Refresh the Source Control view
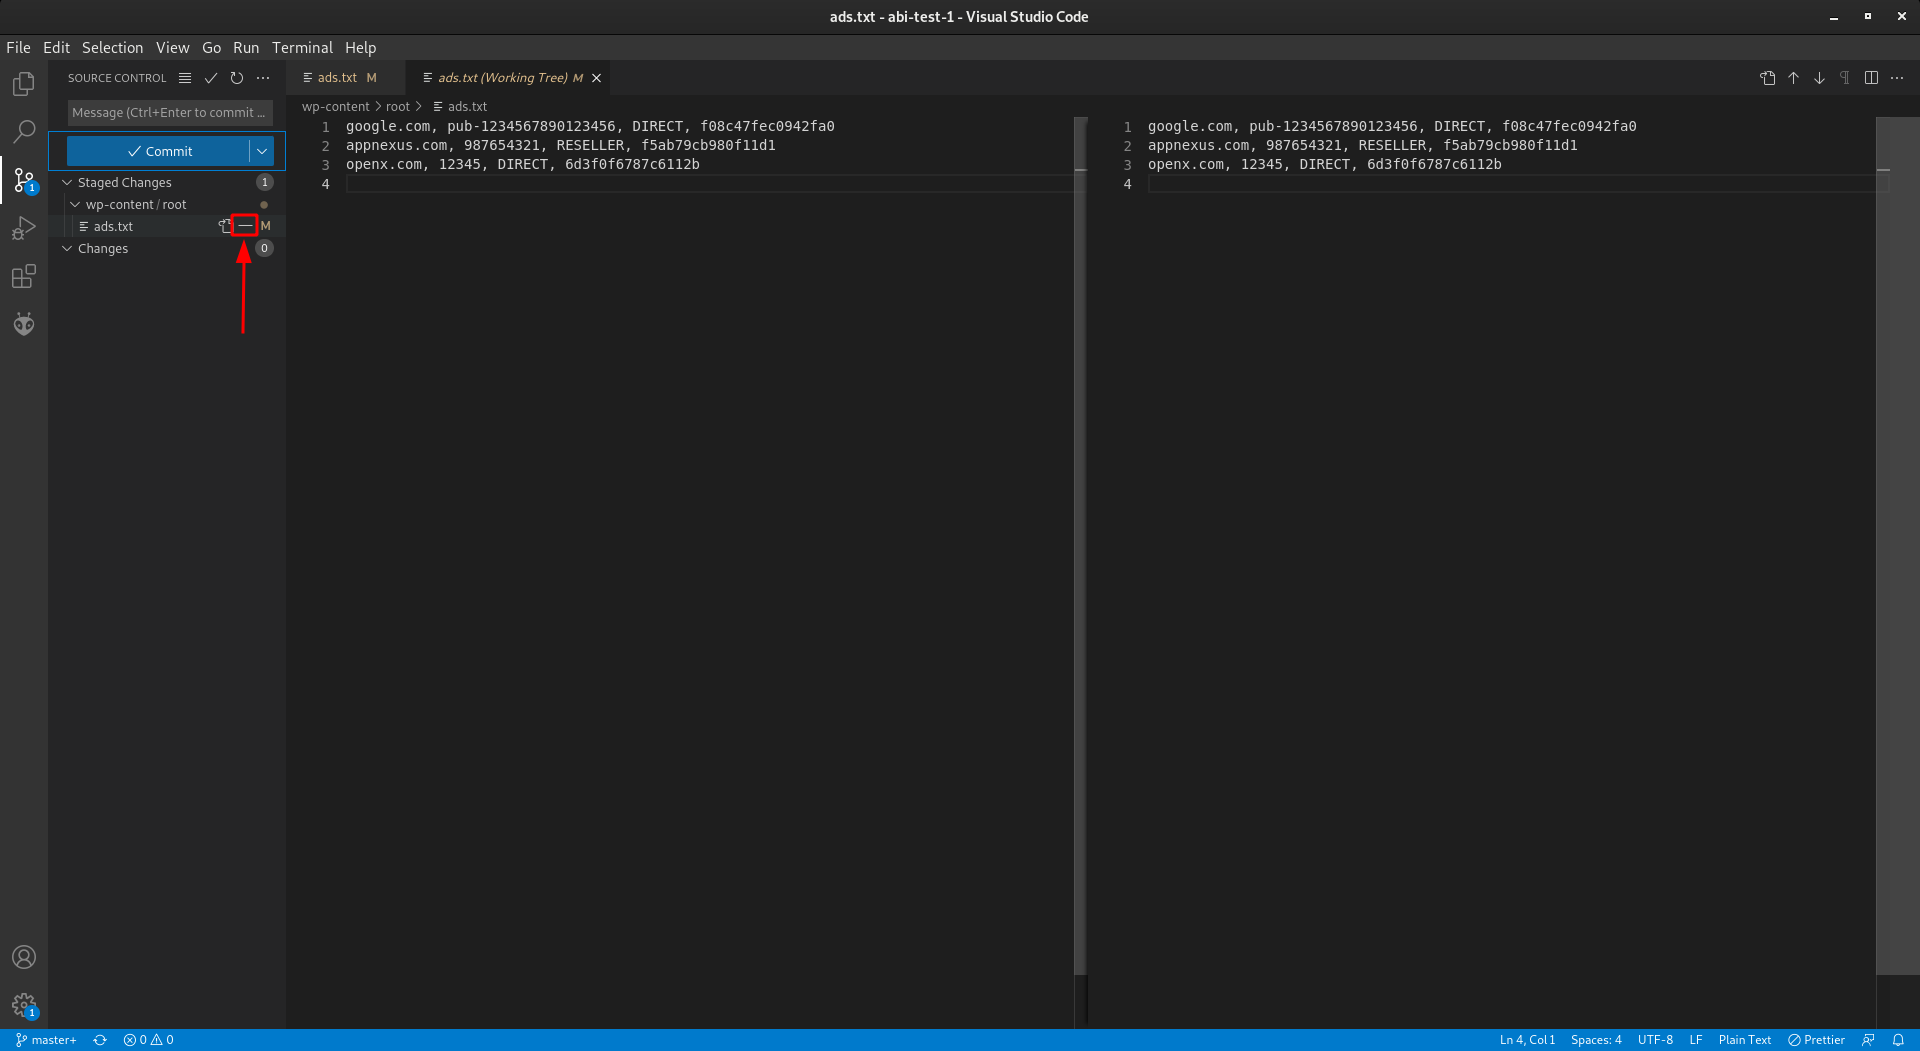The width and height of the screenshot is (1920, 1051). [237, 78]
